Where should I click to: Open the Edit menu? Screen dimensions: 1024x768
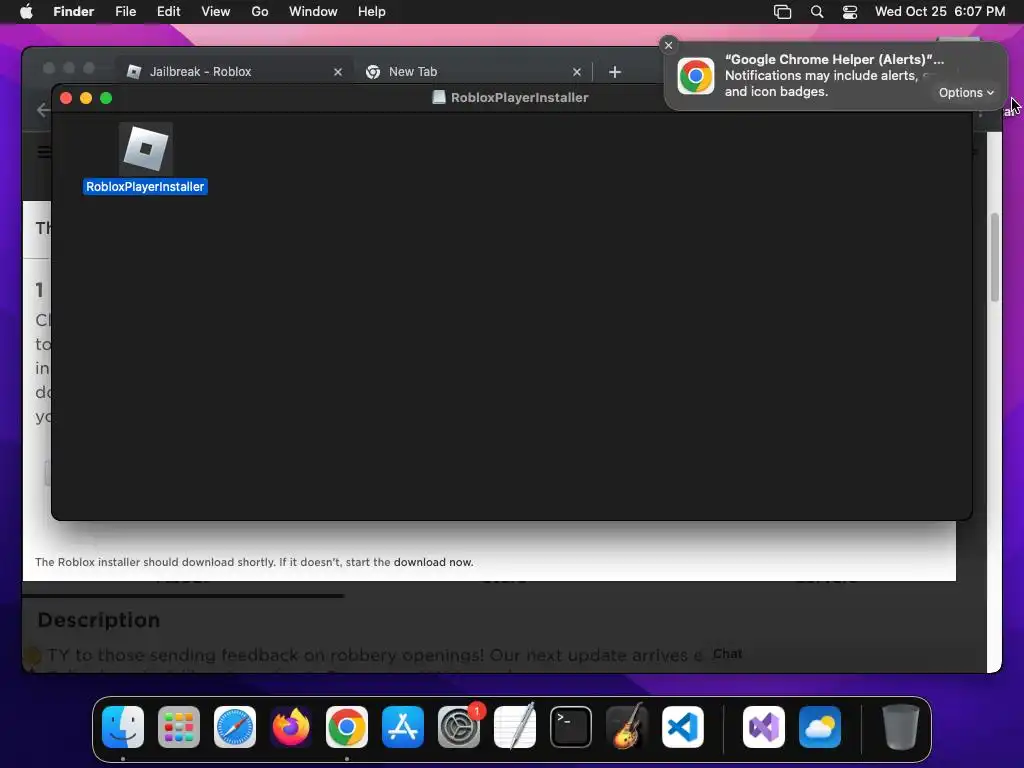tap(168, 12)
